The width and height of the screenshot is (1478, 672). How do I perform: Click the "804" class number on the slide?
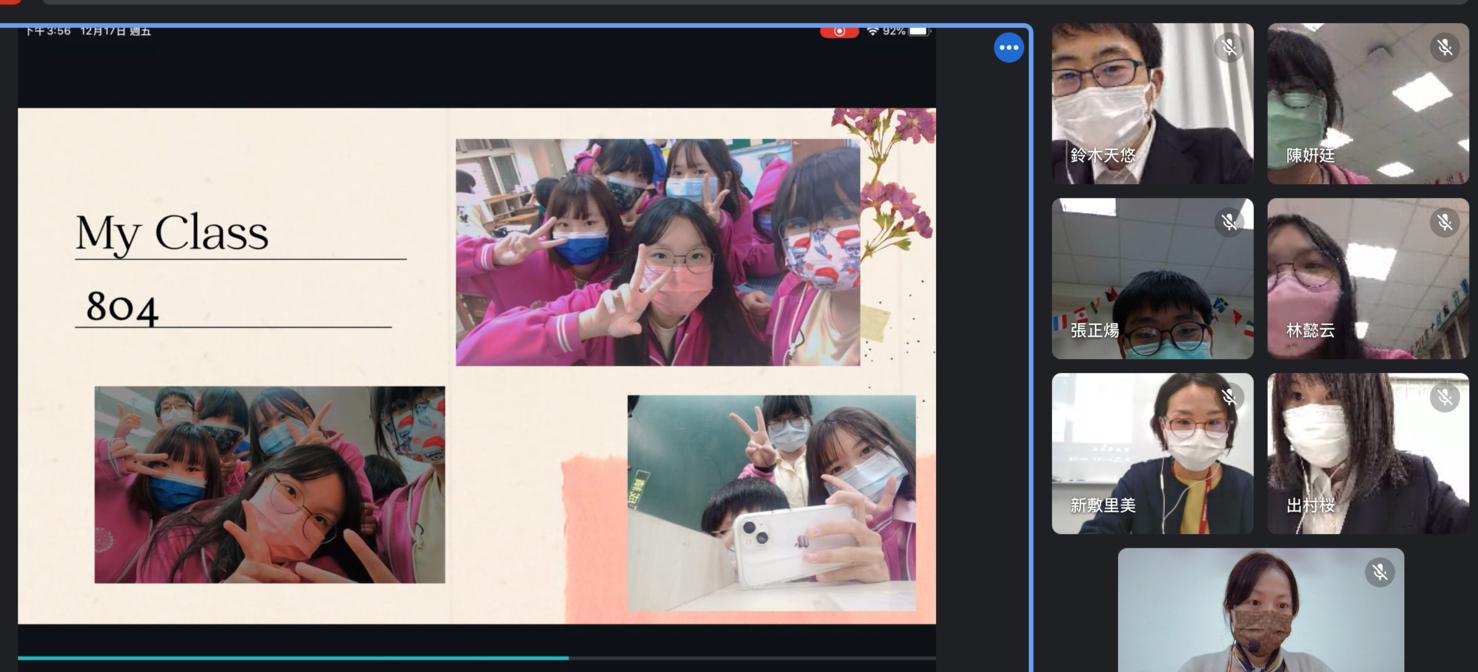click(122, 307)
